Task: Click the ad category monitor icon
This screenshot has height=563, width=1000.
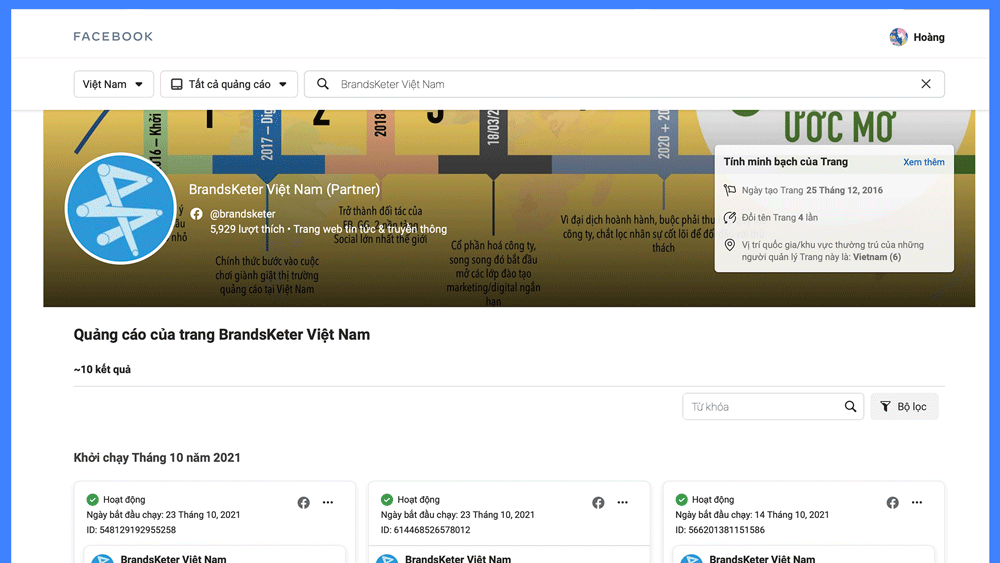Action: (177, 84)
